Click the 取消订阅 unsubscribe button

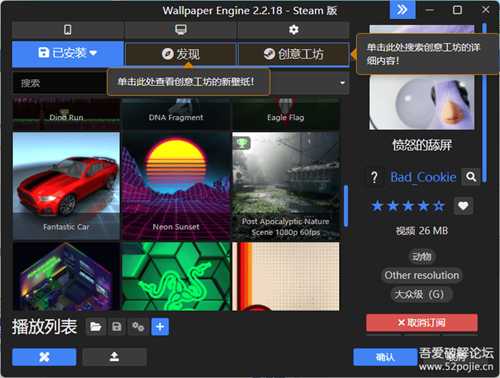[422, 322]
